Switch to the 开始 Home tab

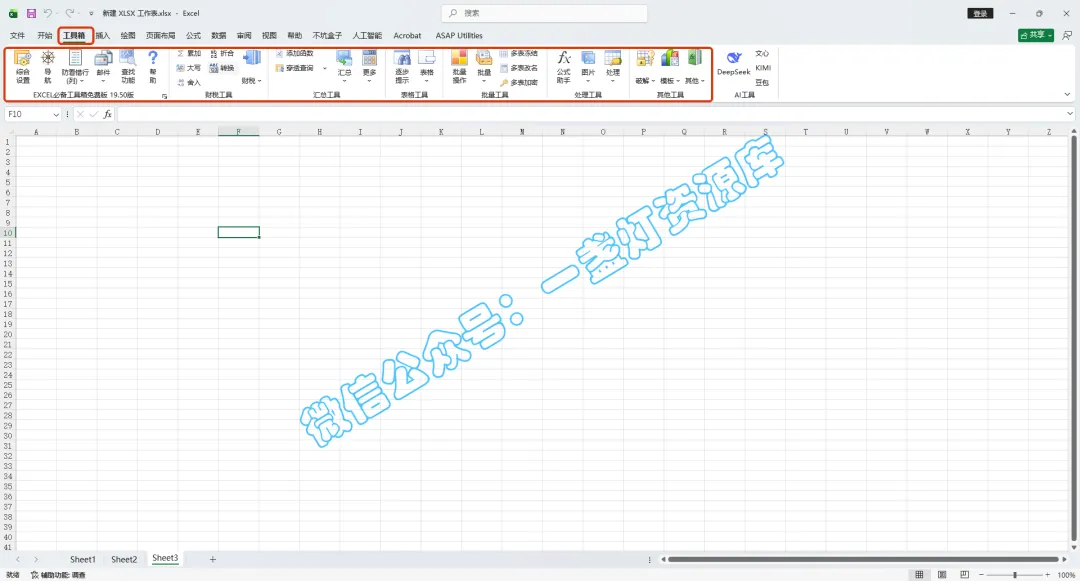45,35
